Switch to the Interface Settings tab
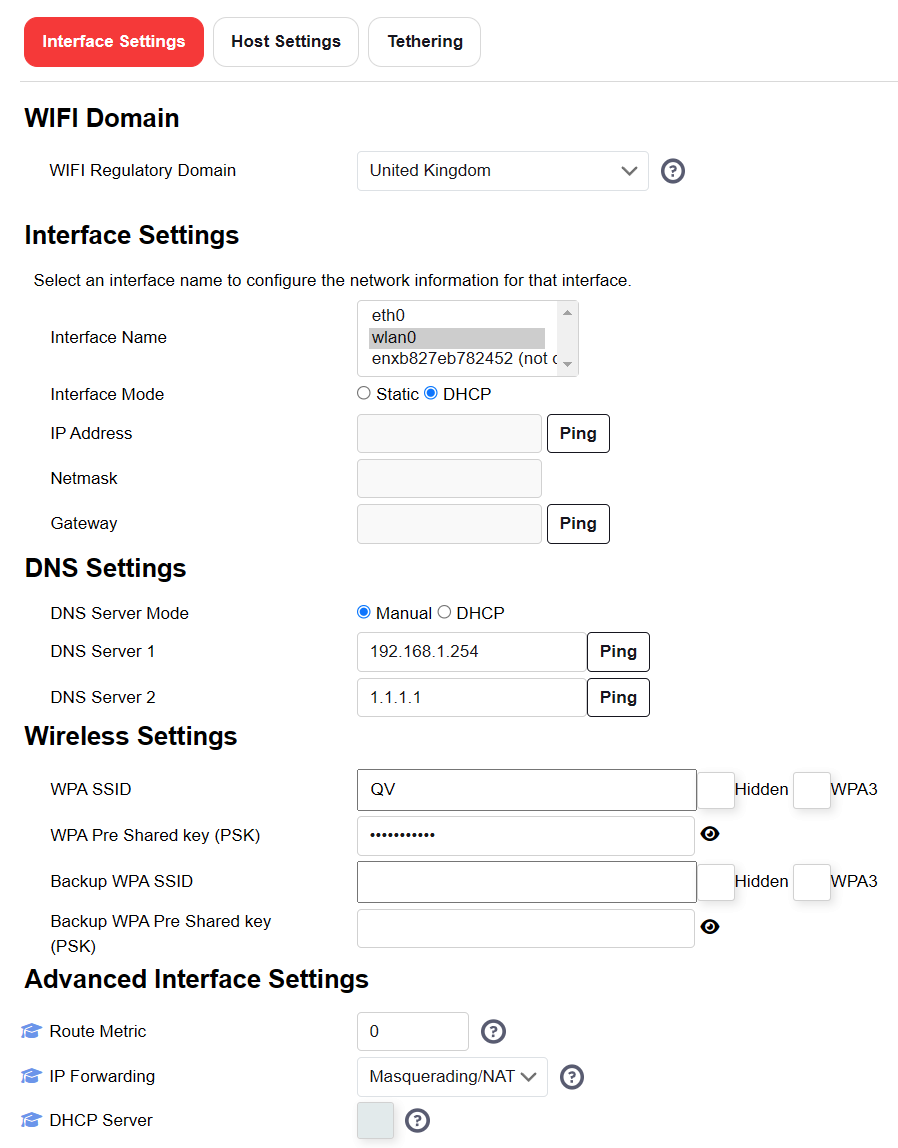 pyautogui.click(x=114, y=42)
